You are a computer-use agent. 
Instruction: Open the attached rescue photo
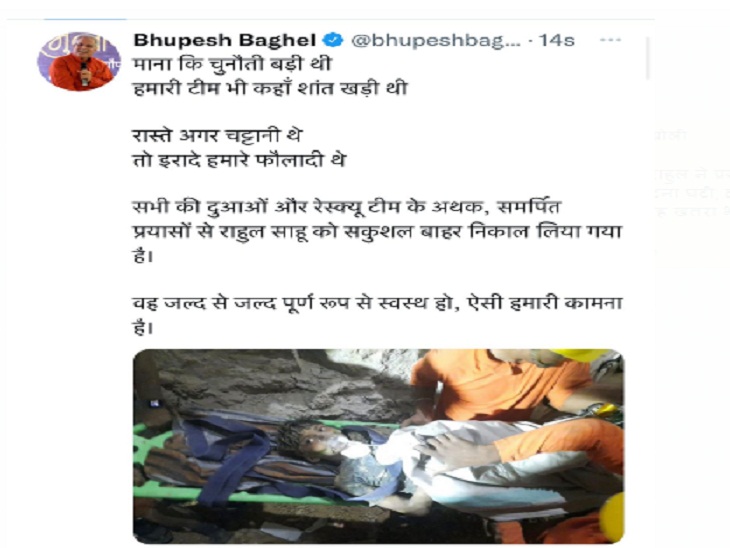[x=379, y=446]
